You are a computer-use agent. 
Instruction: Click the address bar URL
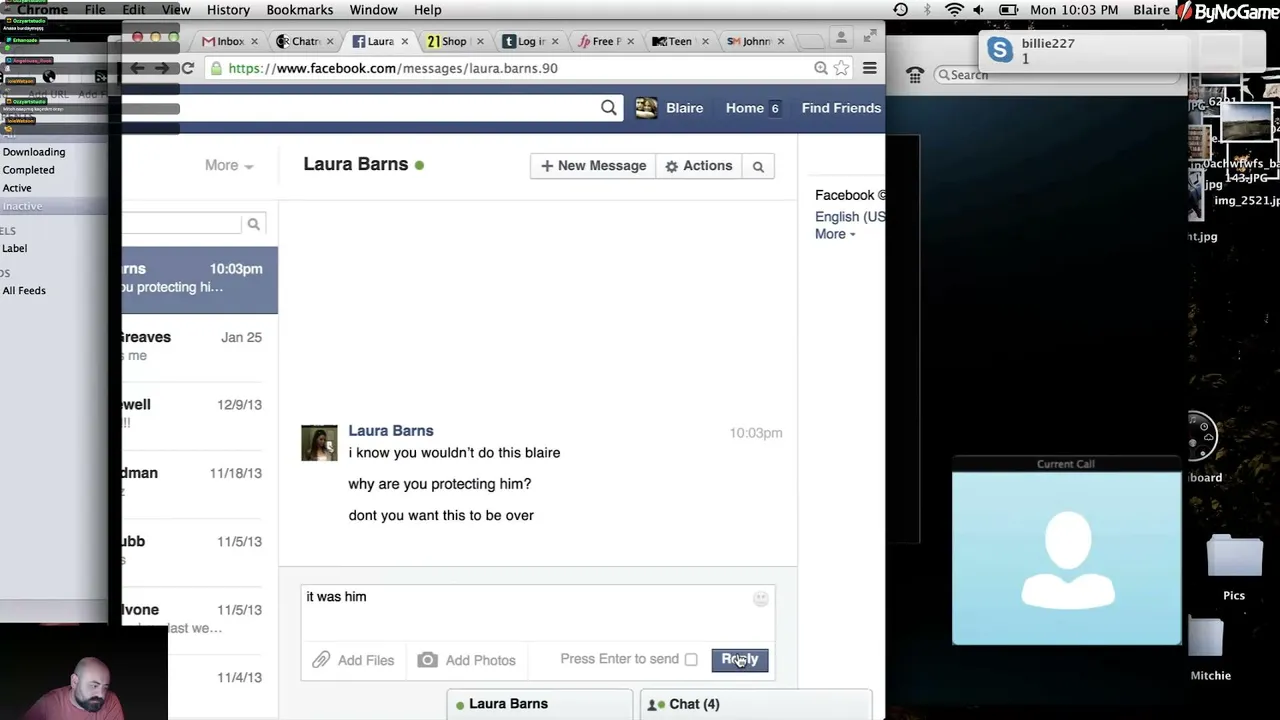[x=393, y=68]
